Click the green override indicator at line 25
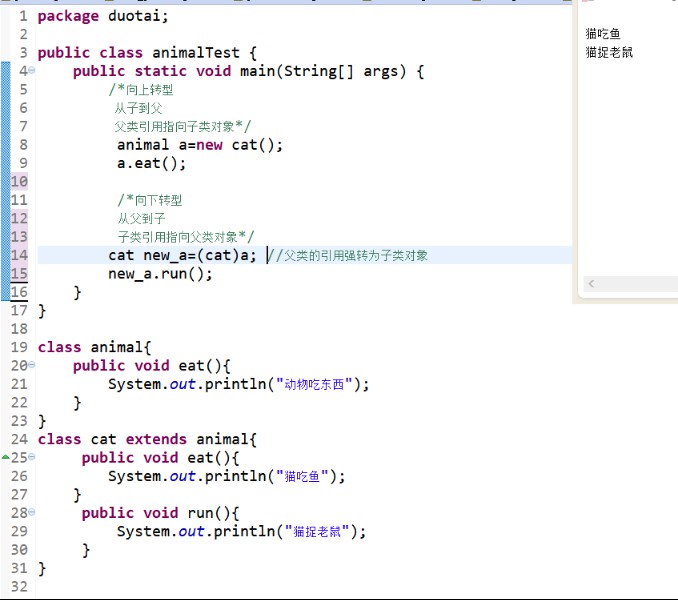The image size is (678, 600). point(6,457)
